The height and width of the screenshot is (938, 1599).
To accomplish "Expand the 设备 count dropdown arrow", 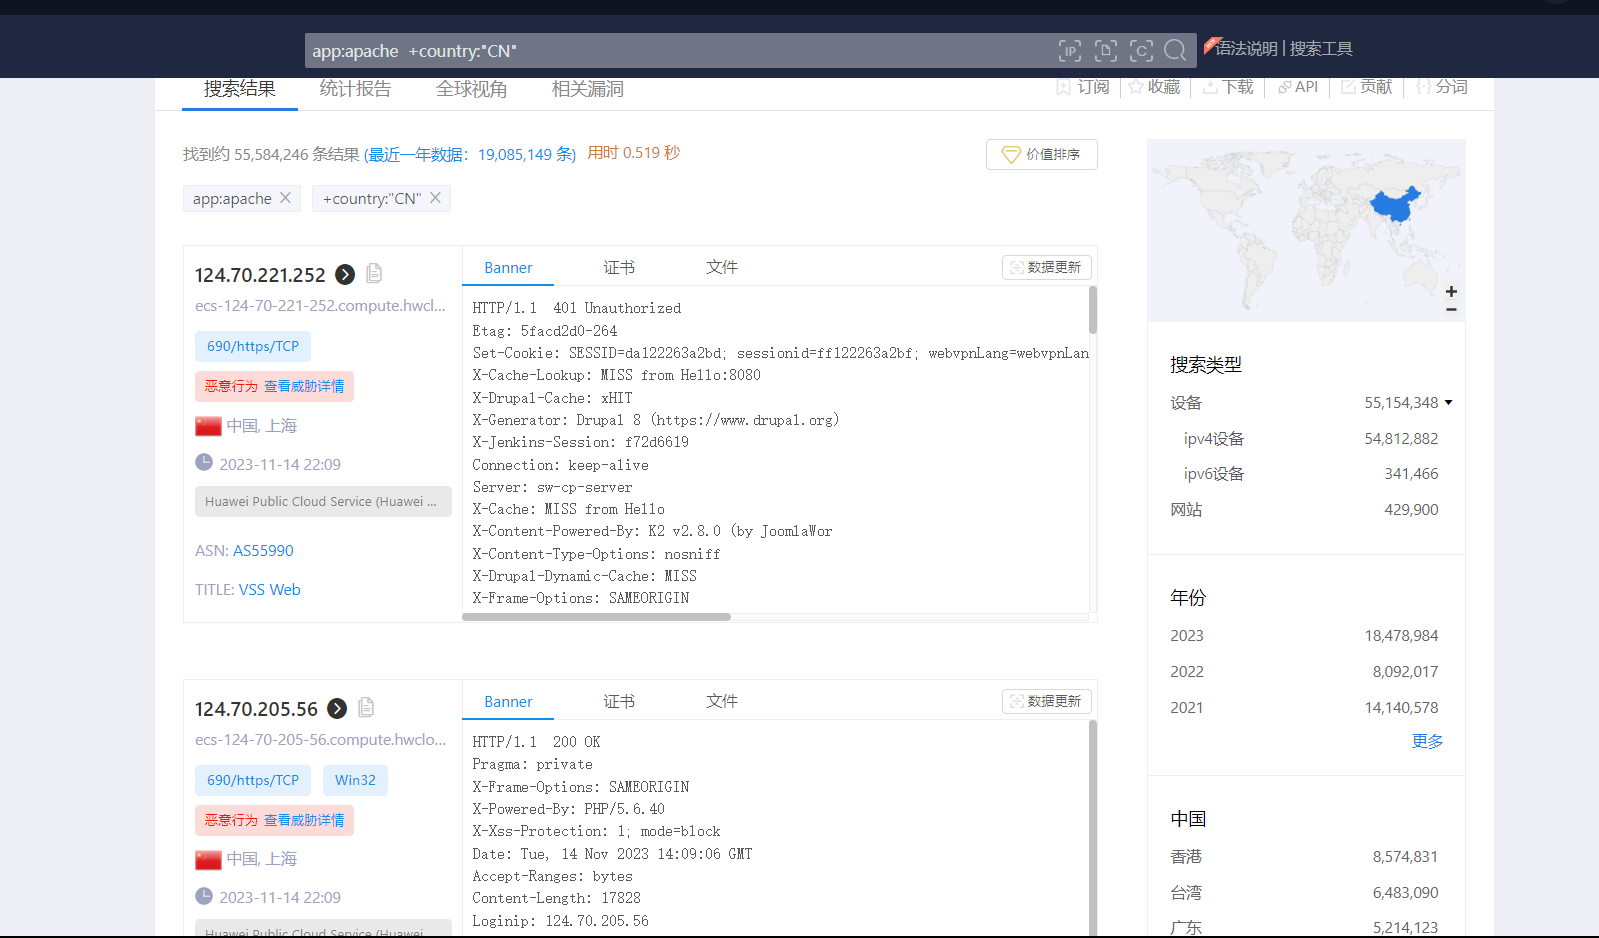I will pyautogui.click(x=1448, y=403).
